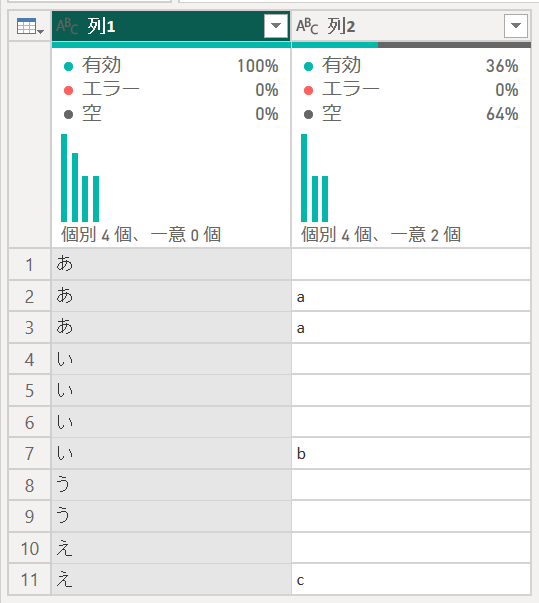Select row number 7
The width and height of the screenshot is (539, 603).
click(30, 453)
